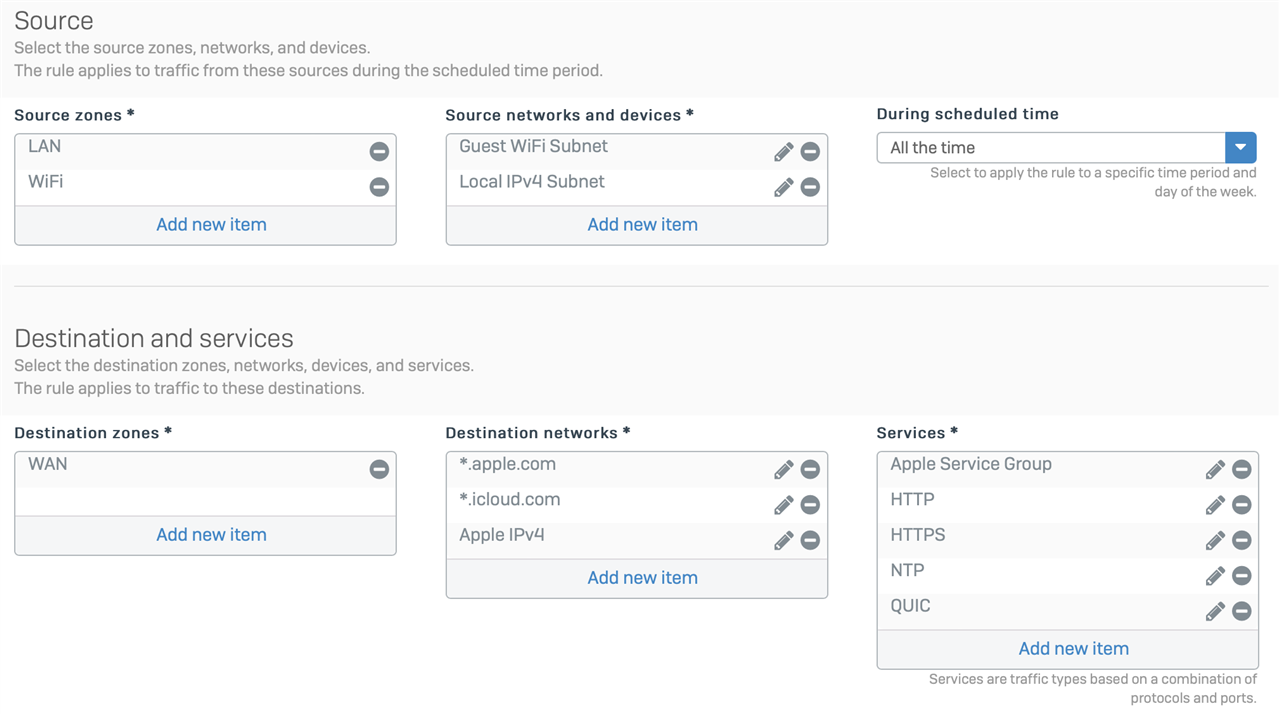The width and height of the screenshot is (1280, 714).
Task: Add new item to Source networks and devices
Action: click(x=642, y=224)
